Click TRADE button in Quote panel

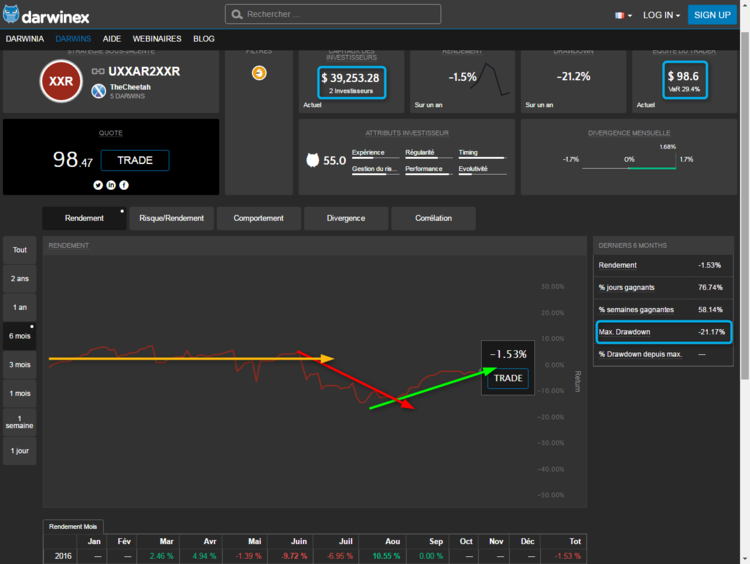point(135,160)
